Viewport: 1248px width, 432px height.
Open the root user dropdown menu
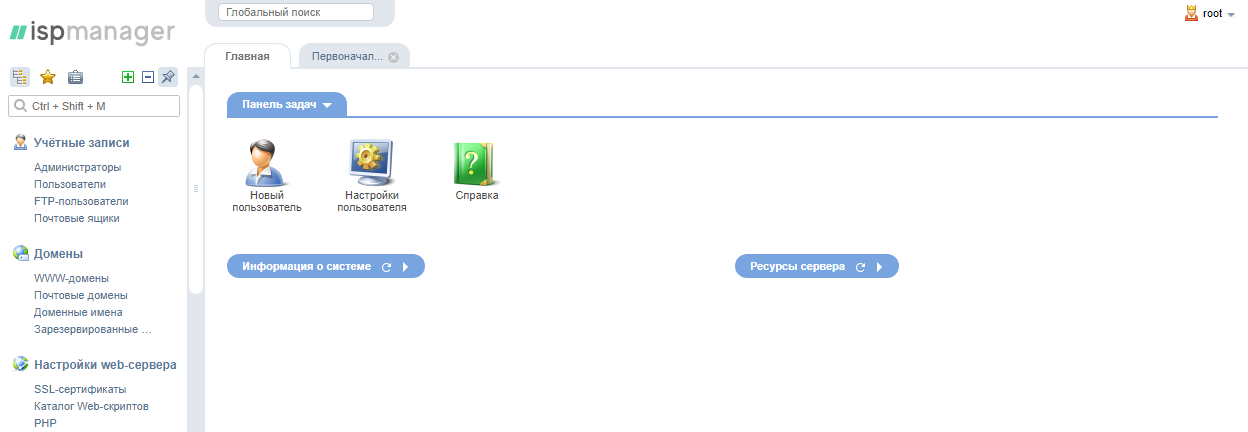(1210, 14)
